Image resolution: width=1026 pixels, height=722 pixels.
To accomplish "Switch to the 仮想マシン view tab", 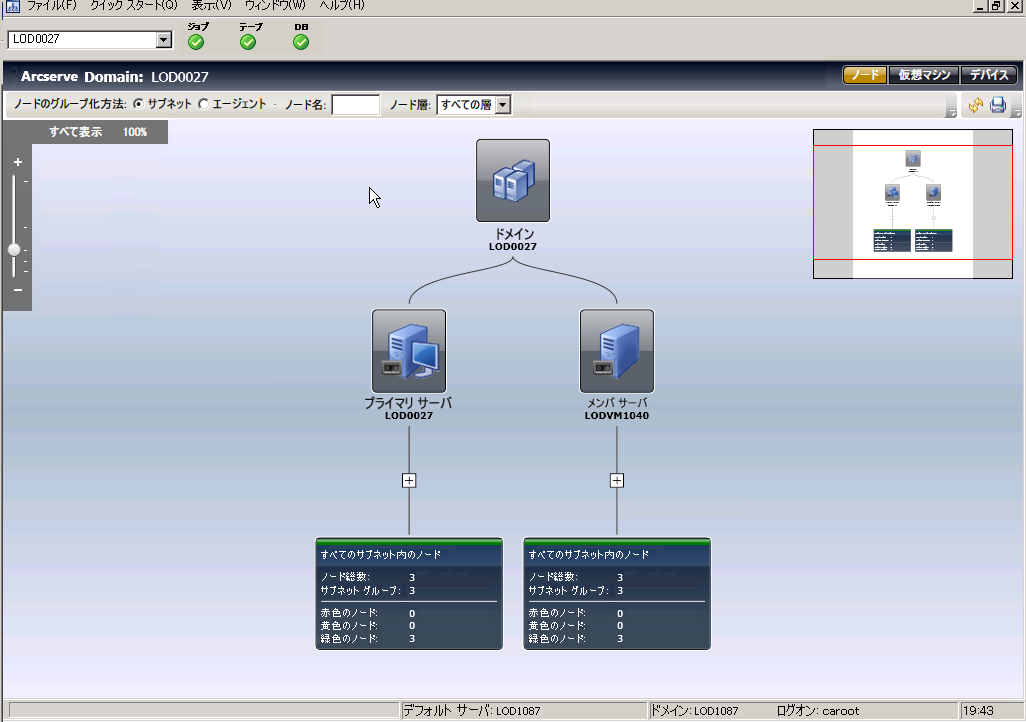I will pos(924,75).
